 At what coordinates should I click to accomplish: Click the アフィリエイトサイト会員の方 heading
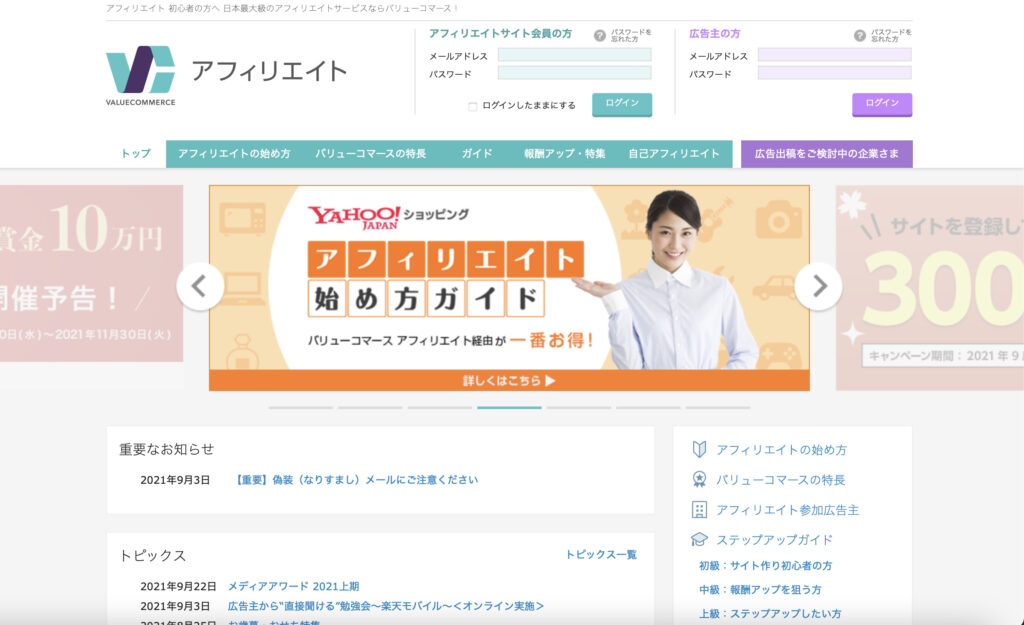tap(500, 33)
